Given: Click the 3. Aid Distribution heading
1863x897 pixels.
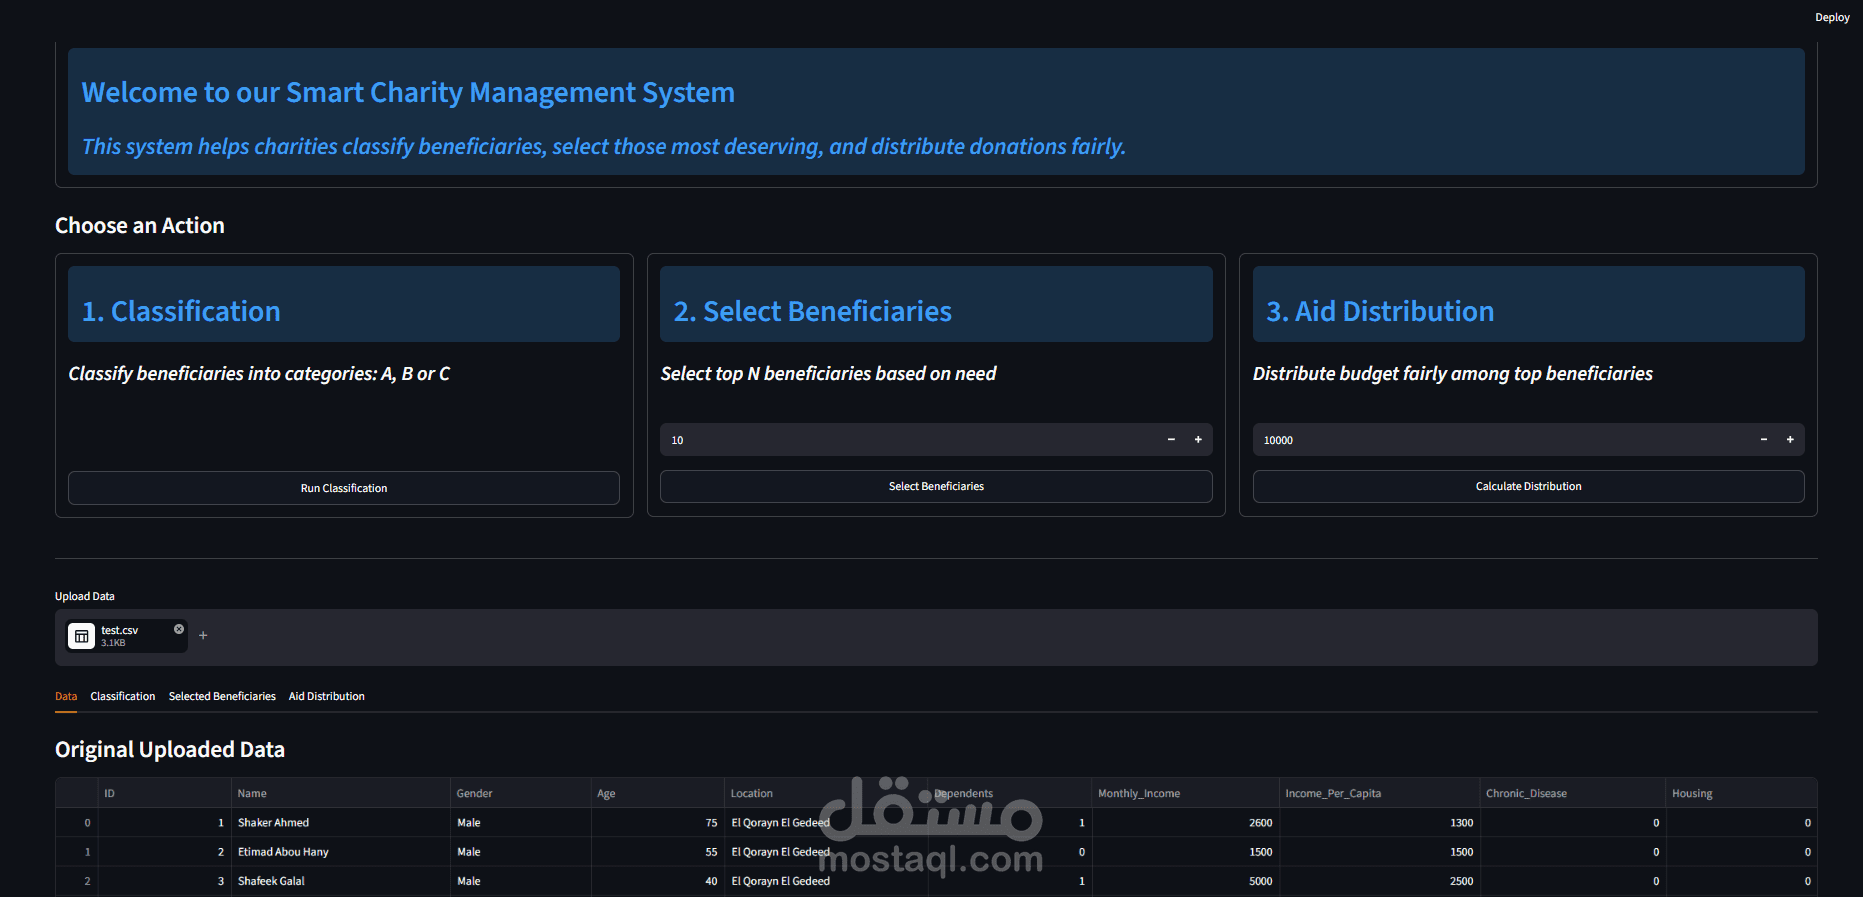Looking at the screenshot, I should [x=1380, y=311].
